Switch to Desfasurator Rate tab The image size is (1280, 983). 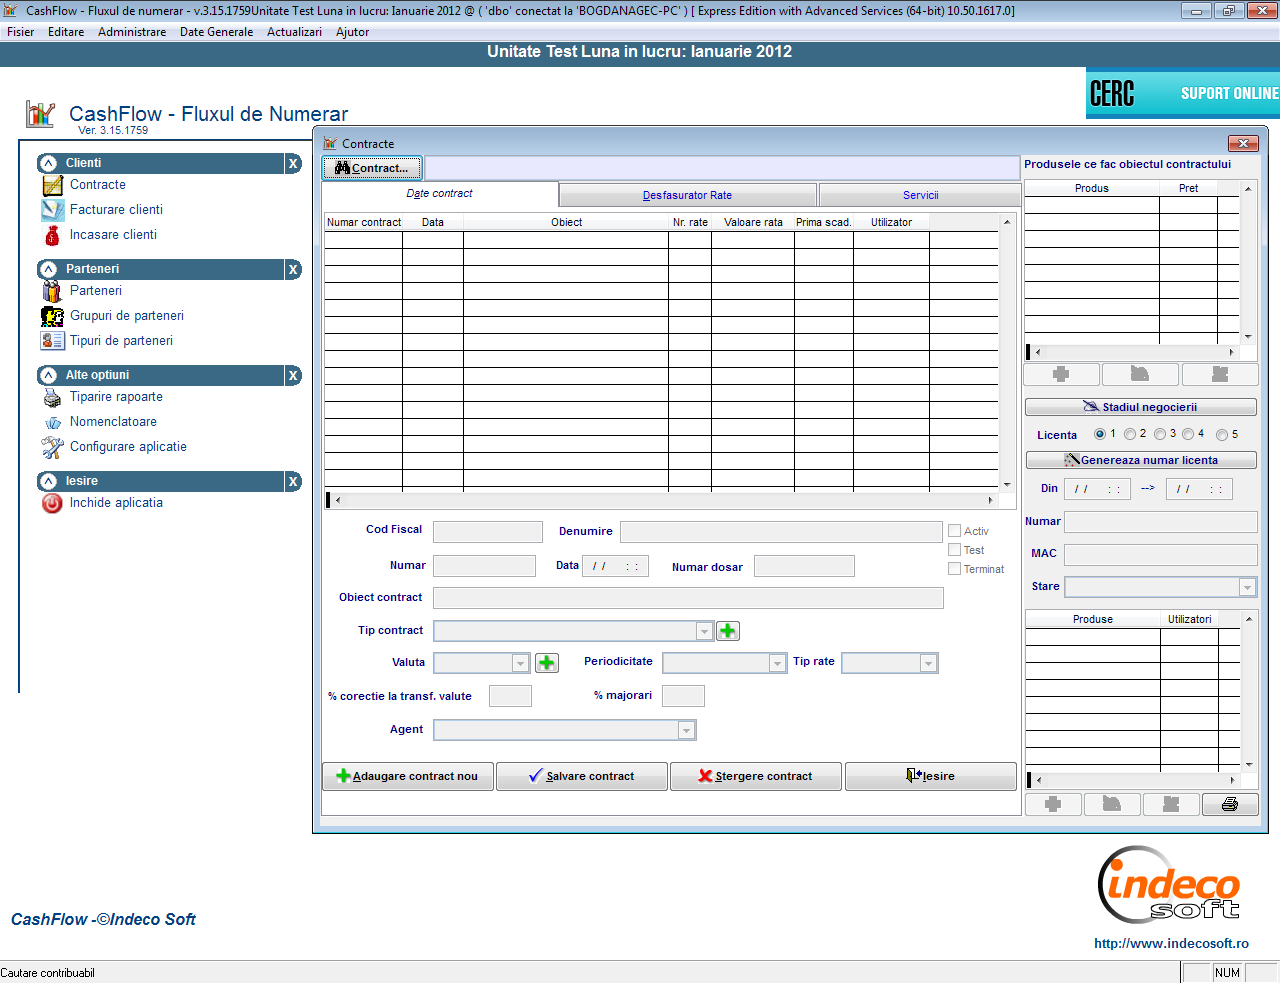(x=687, y=195)
